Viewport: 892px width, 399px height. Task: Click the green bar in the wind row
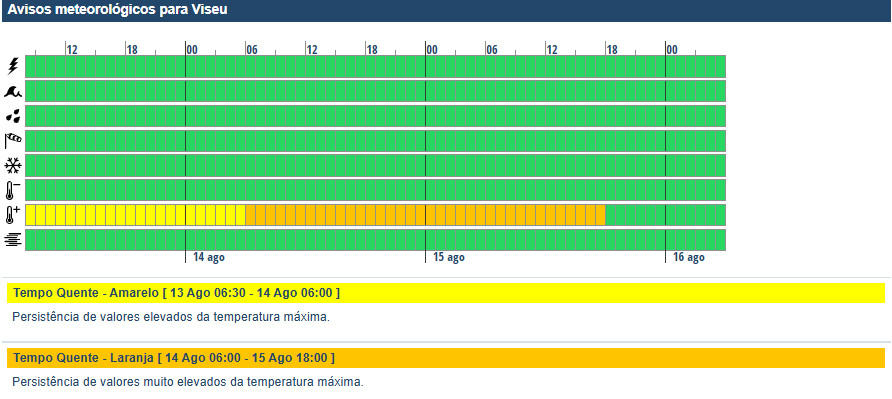pyautogui.click(x=375, y=141)
